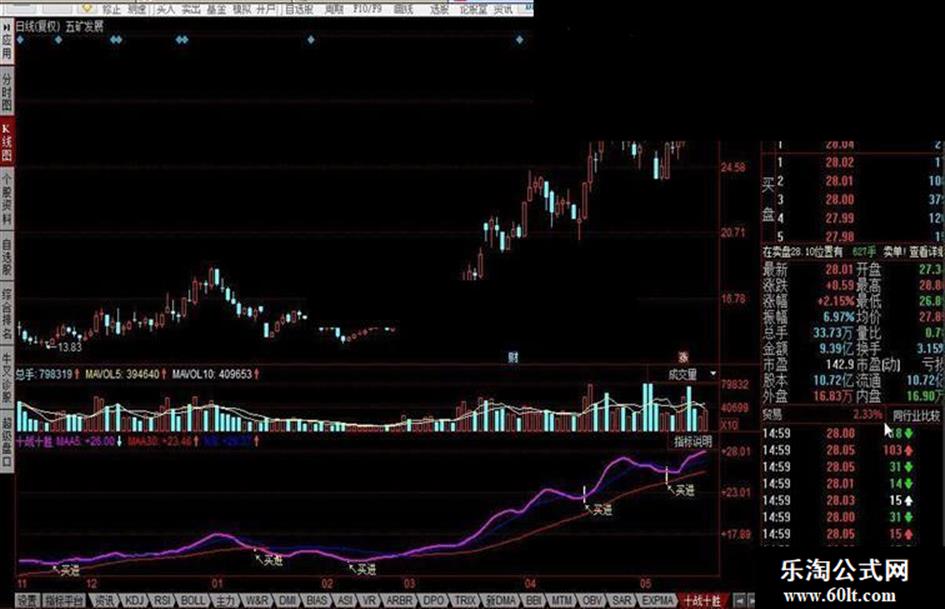This screenshot has width=945, height=609.
Task: Select the BOLL indicator tab
Action: (x=193, y=601)
